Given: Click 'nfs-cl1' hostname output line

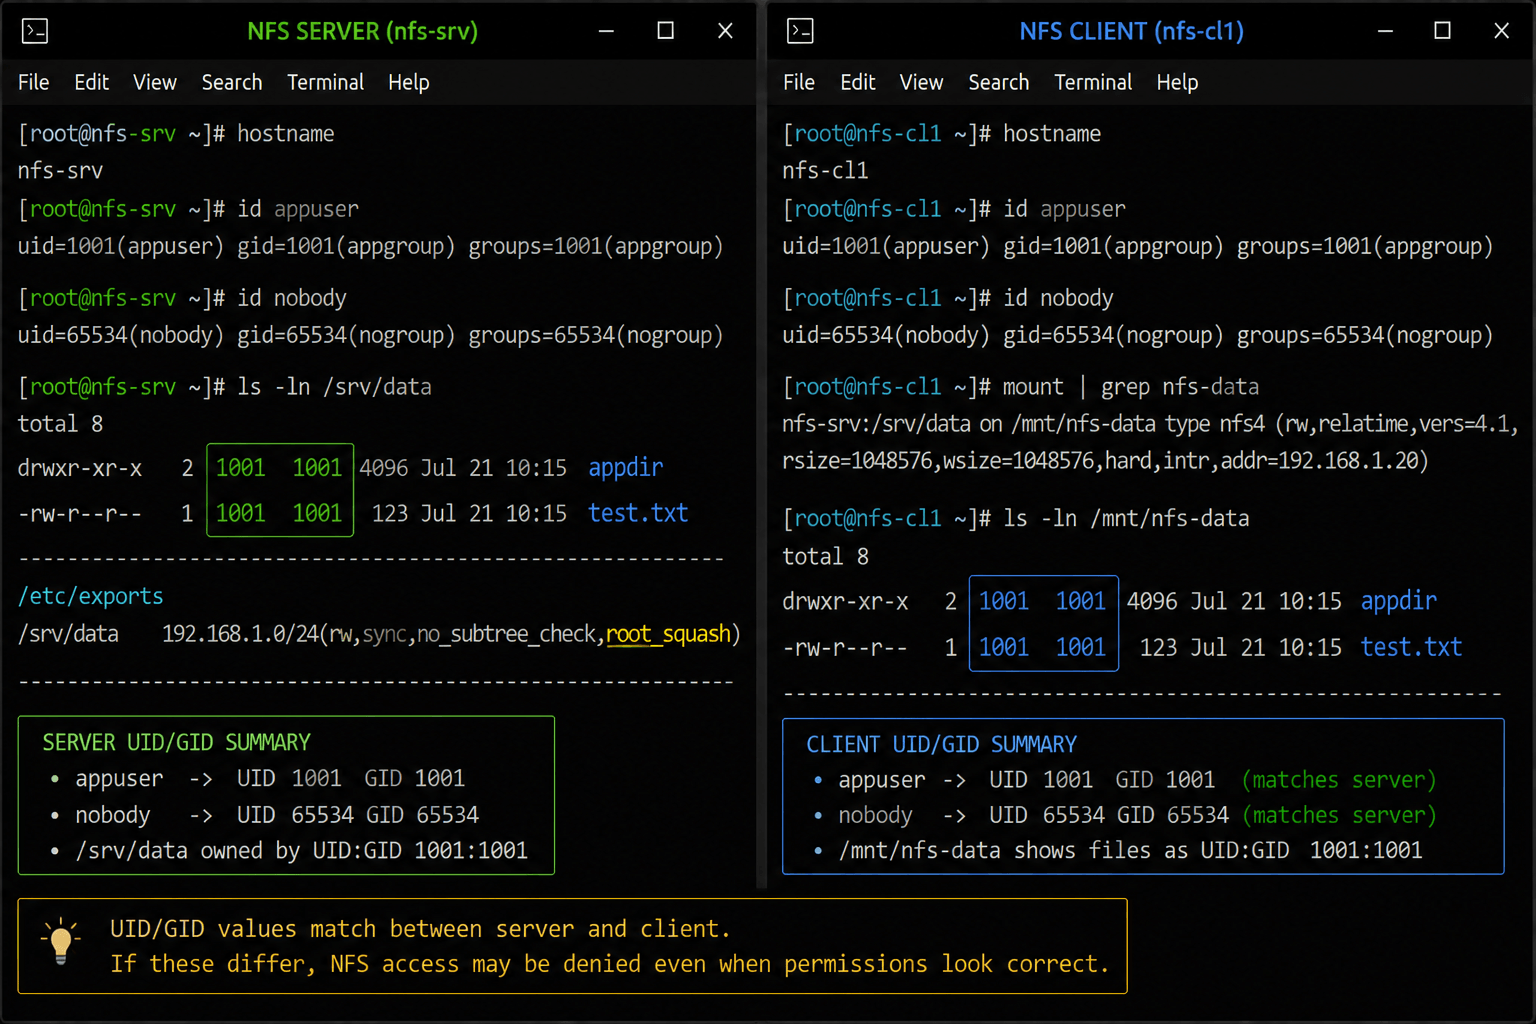Looking at the screenshot, I should (x=825, y=171).
